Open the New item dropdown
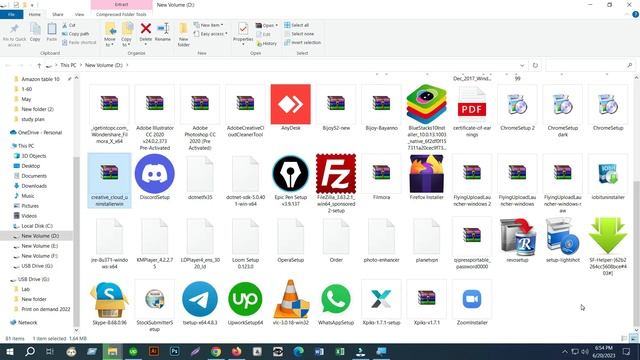This screenshot has width=640, height=360. tap(209, 25)
